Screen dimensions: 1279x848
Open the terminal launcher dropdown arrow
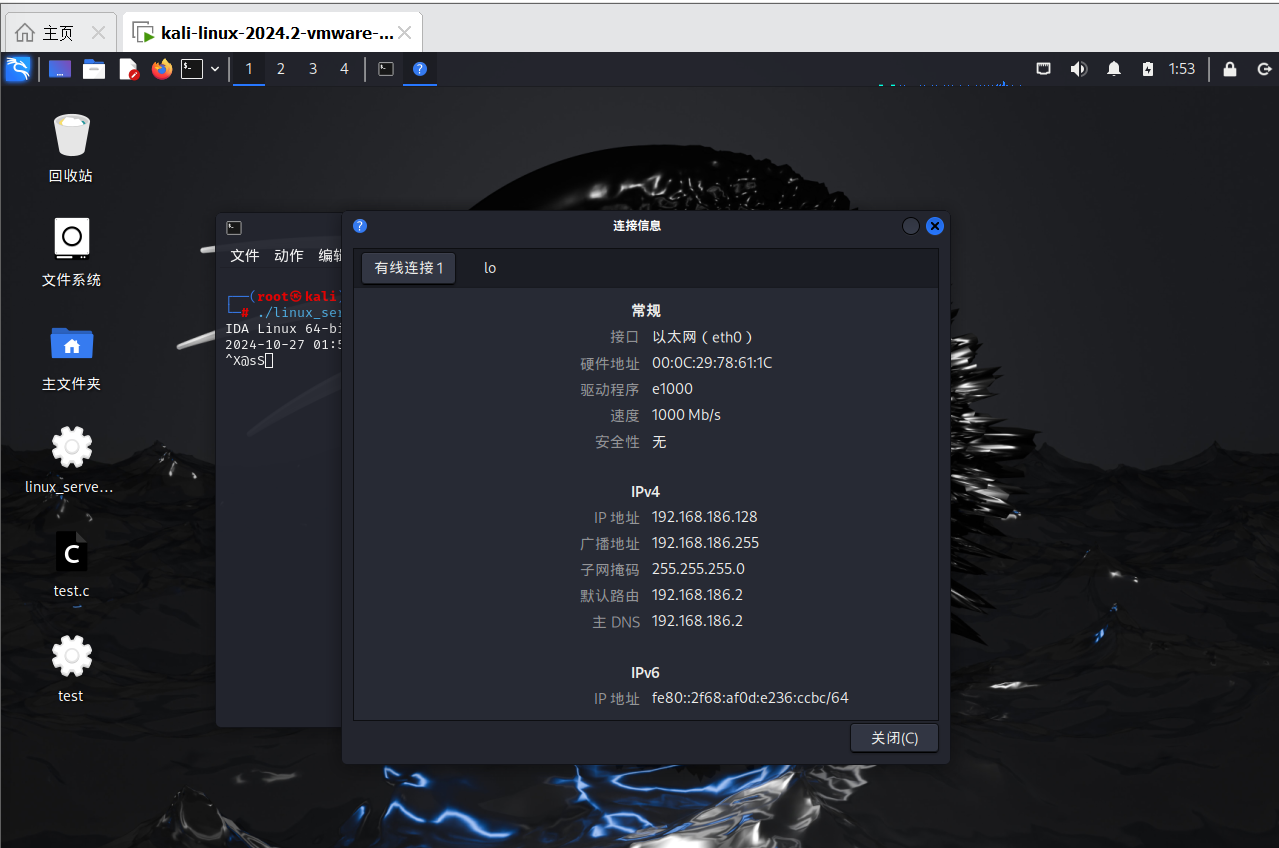click(x=214, y=69)
